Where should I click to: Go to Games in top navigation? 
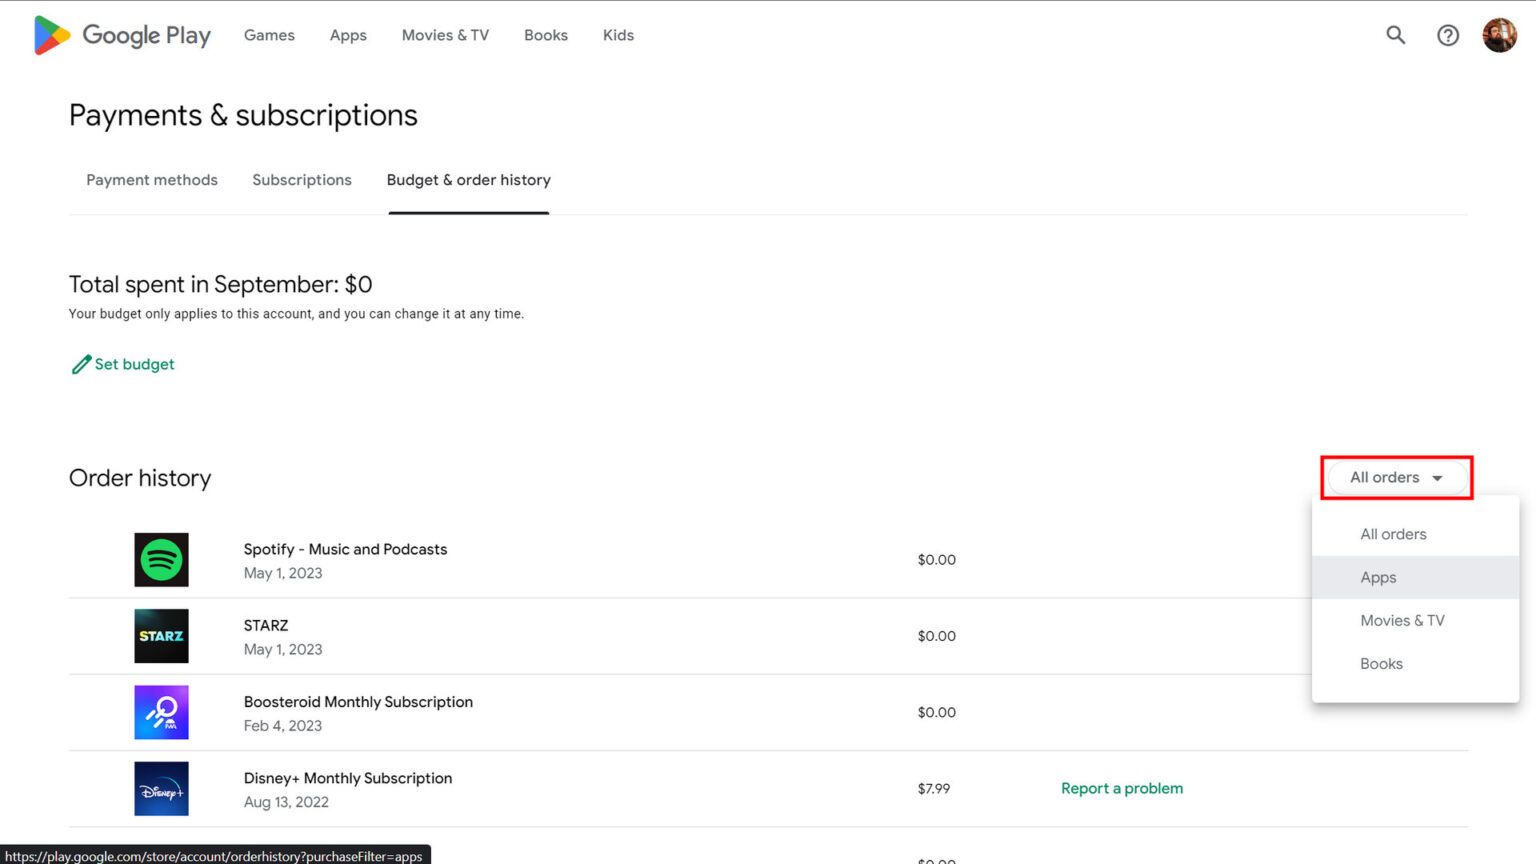click(269, 35)
